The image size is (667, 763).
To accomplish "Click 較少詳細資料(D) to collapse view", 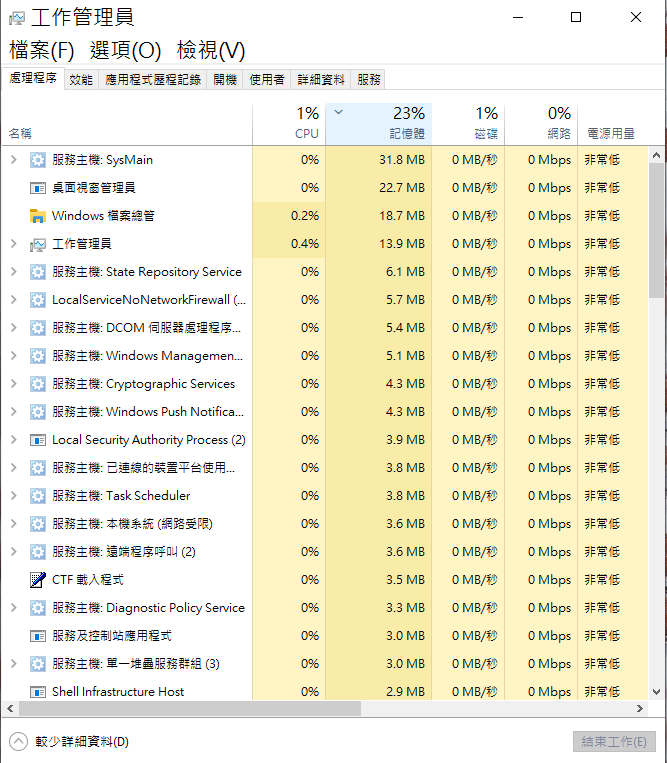I will [x=69, y=742].
